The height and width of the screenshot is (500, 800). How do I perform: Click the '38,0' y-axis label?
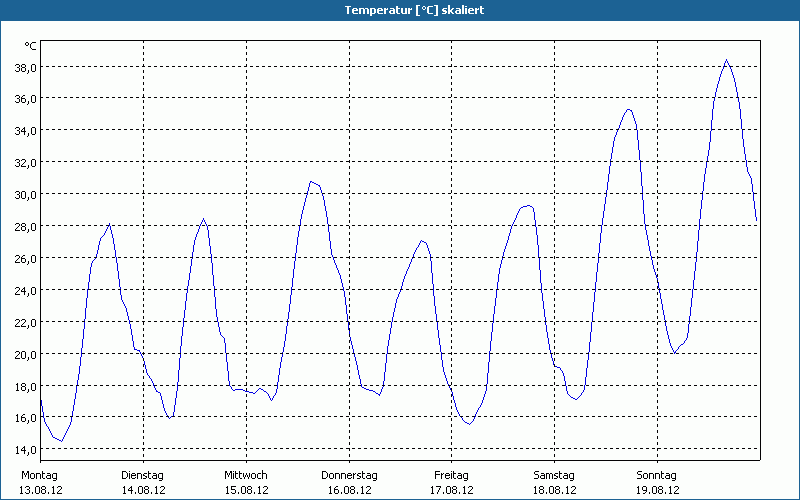[x=26, y=67]
